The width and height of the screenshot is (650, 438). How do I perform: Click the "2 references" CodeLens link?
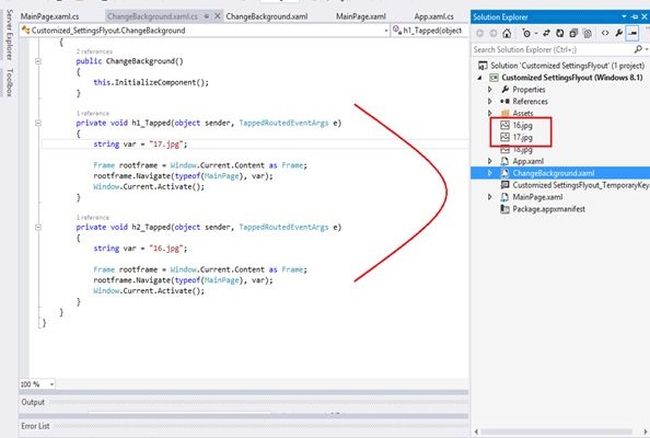coord(94,51)
